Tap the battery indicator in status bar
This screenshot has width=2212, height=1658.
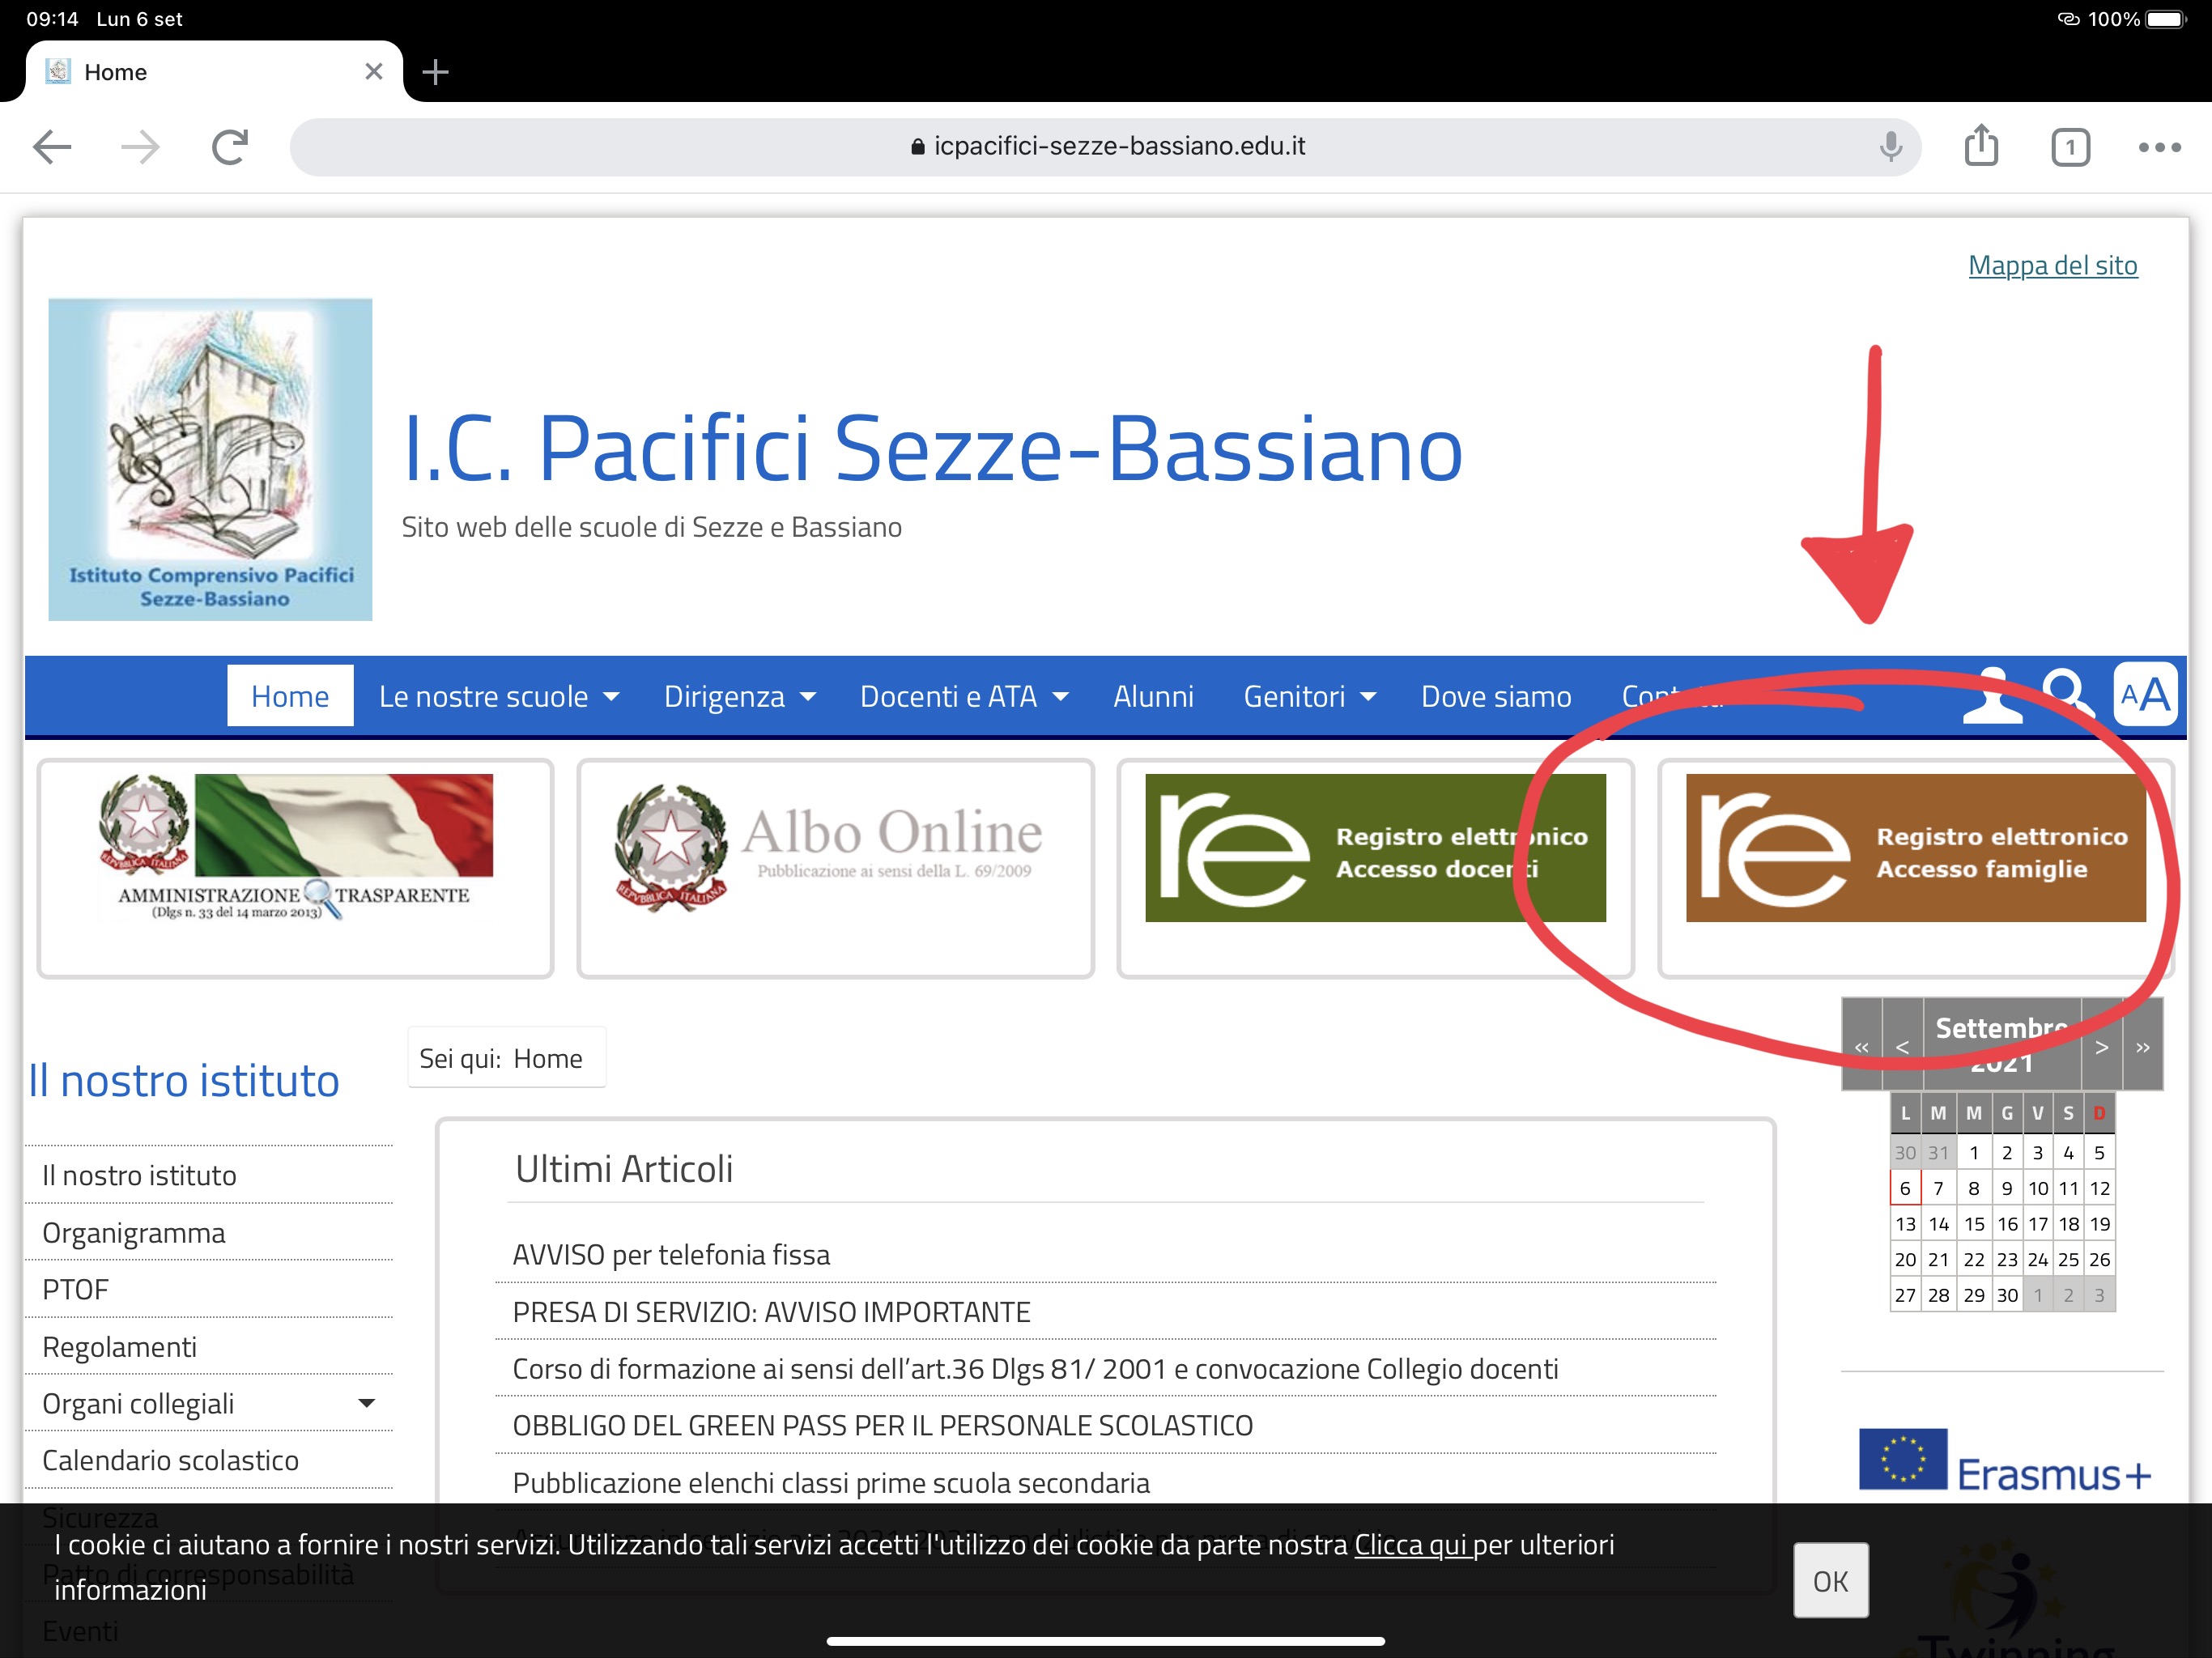[x=2166, y=19]
